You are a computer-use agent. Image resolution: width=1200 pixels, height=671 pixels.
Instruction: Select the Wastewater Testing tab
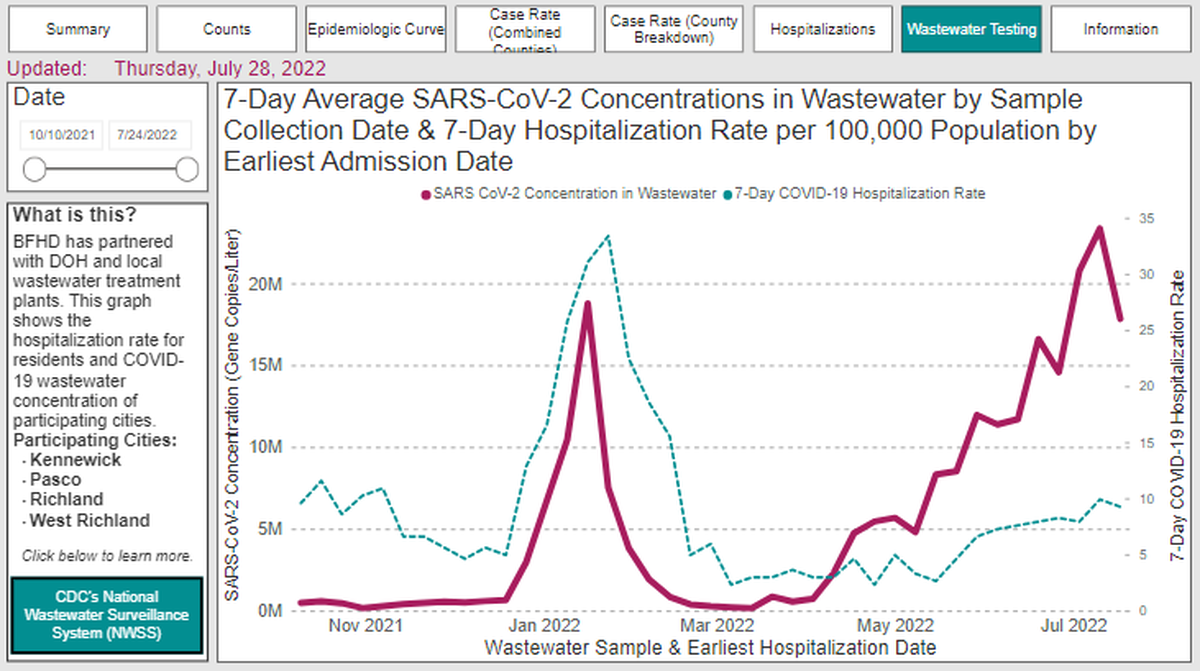971,29
